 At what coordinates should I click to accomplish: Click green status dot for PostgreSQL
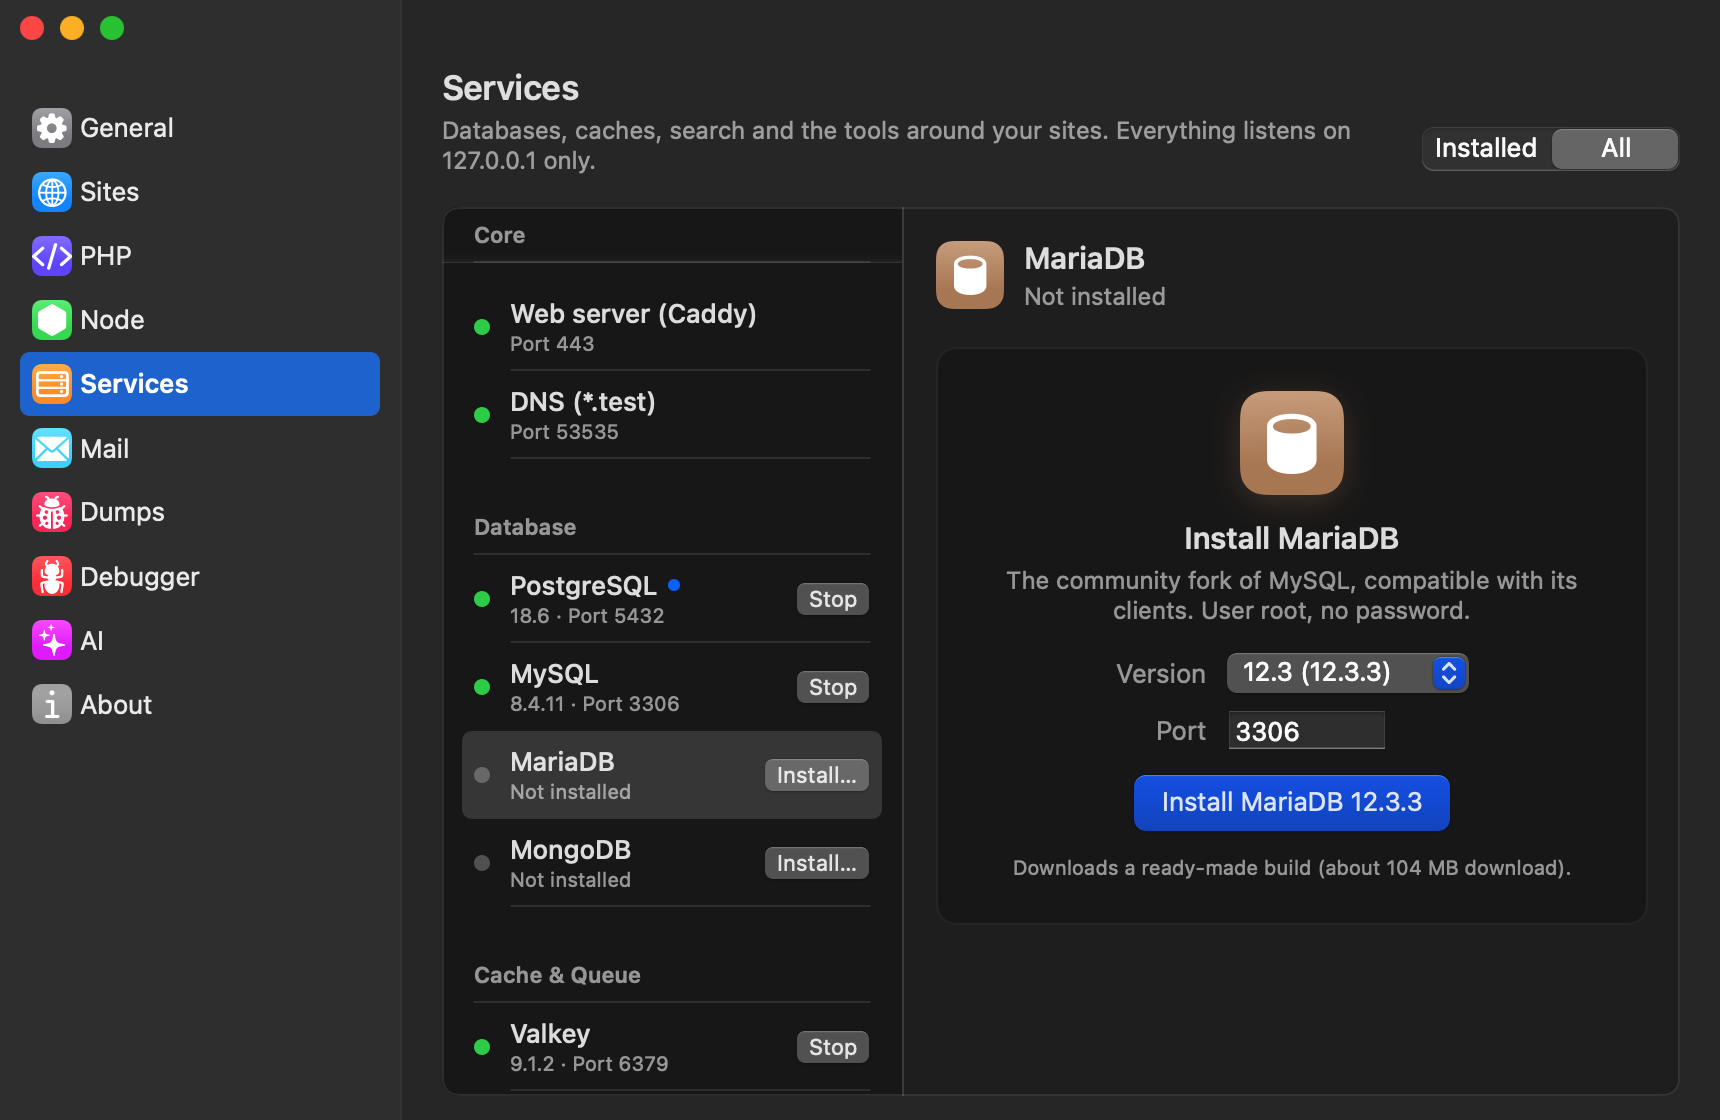point(482,599)
